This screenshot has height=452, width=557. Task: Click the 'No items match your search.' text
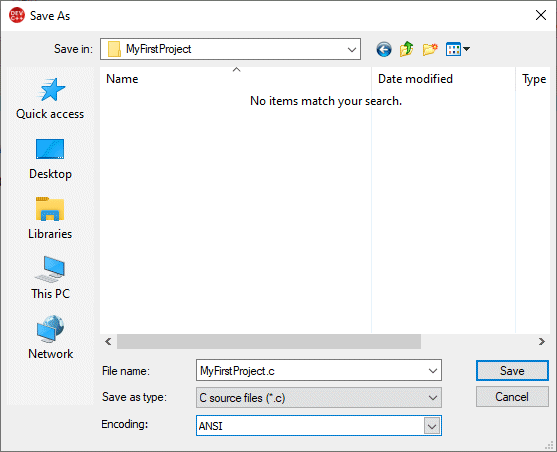(326, 101)
